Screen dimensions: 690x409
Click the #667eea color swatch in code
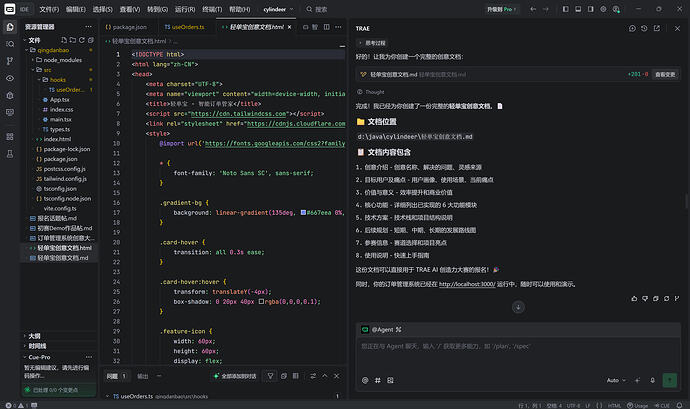tap(303, 213)
